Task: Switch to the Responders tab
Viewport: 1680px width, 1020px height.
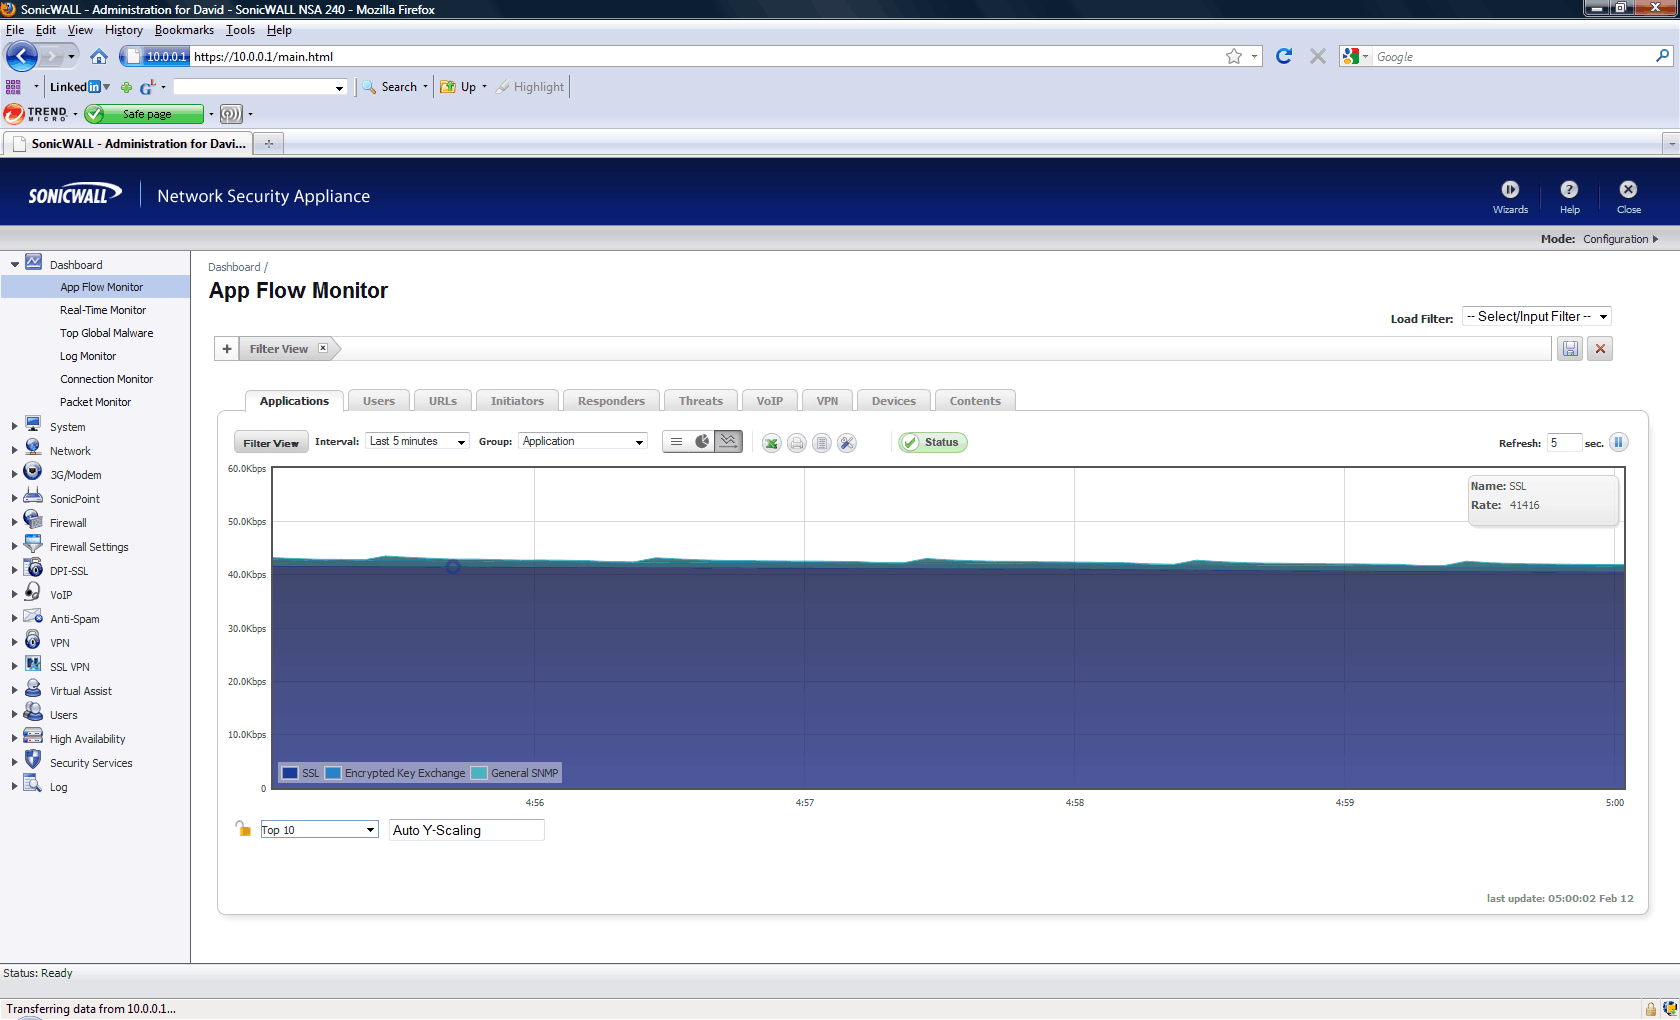Action: pos(611,401)
